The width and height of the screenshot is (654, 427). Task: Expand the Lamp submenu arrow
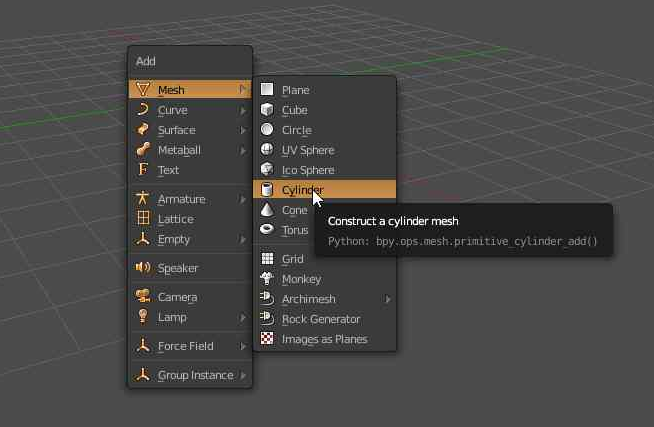(x=243, y=318)
